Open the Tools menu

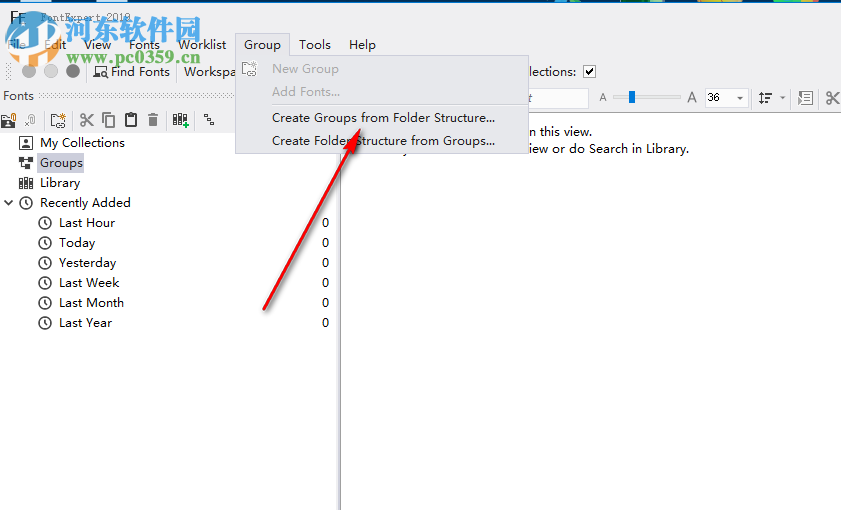[x=315, y=45]
